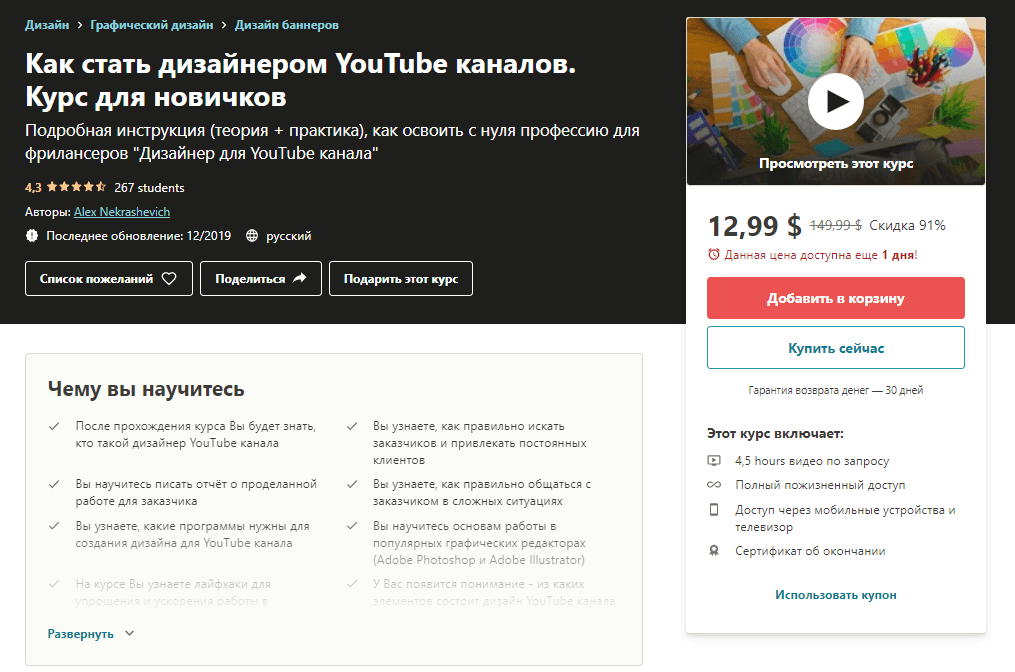Screen dimensions: 1015x672
Task: Go to Графический дизайн breadcrumb
Action: [151, 25]
